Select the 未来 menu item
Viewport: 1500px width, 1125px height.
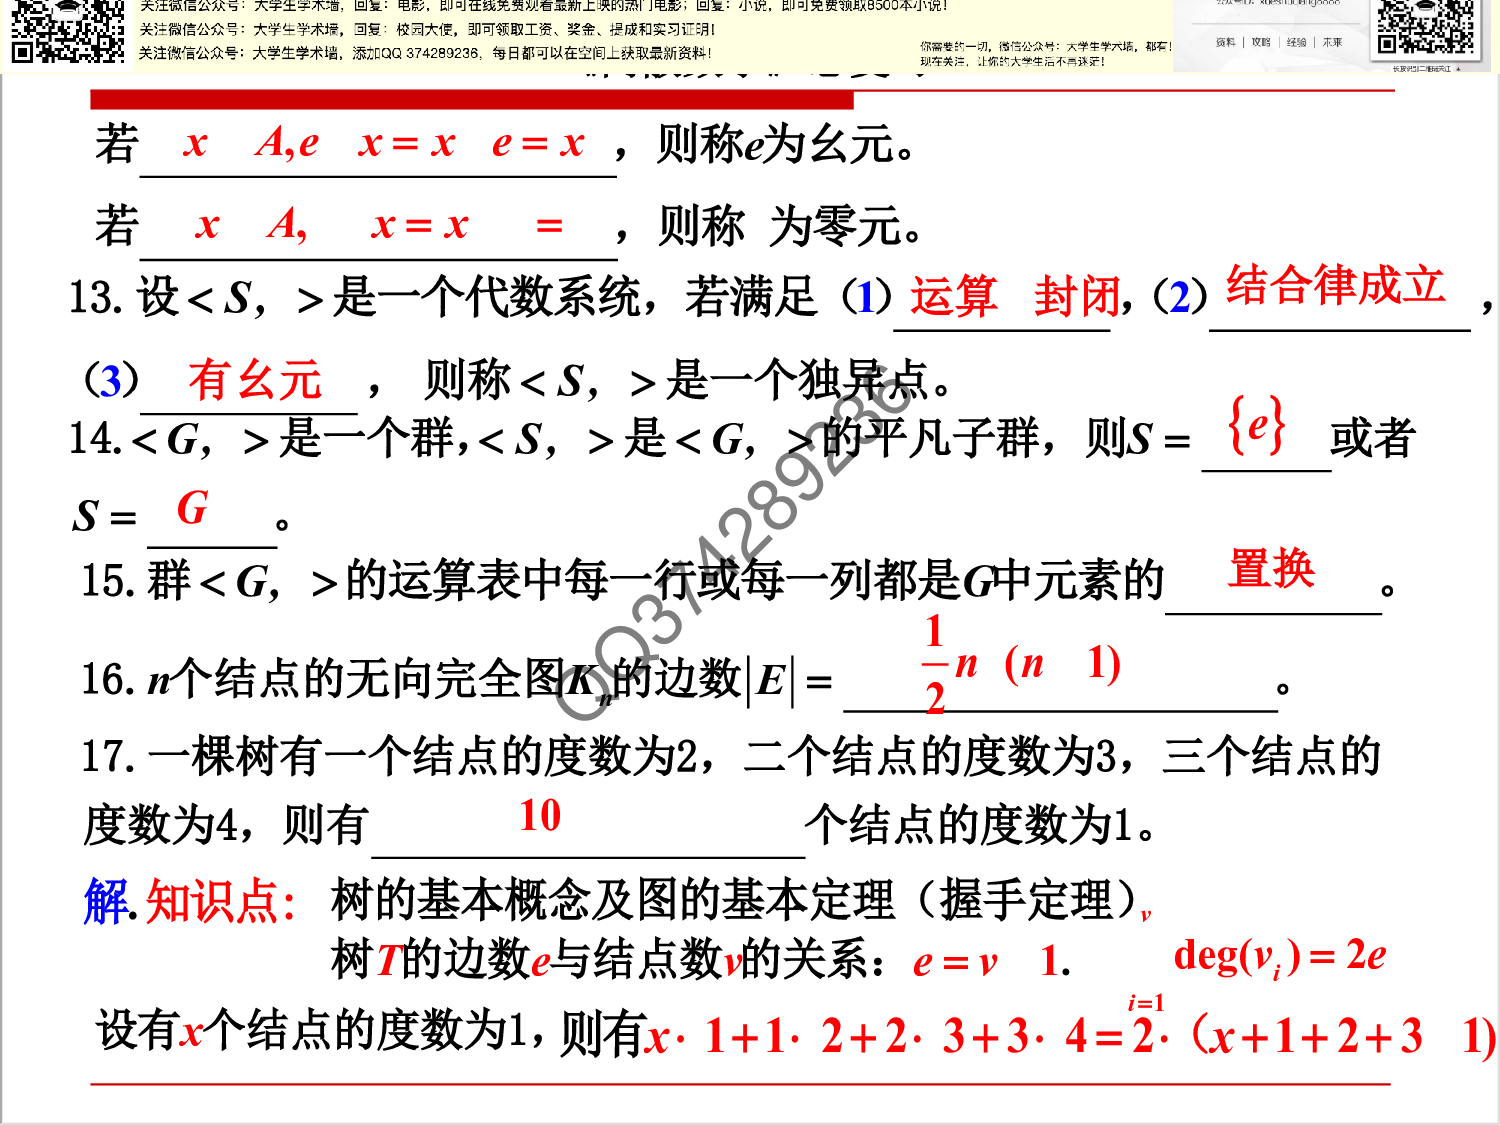point(1330,43)
